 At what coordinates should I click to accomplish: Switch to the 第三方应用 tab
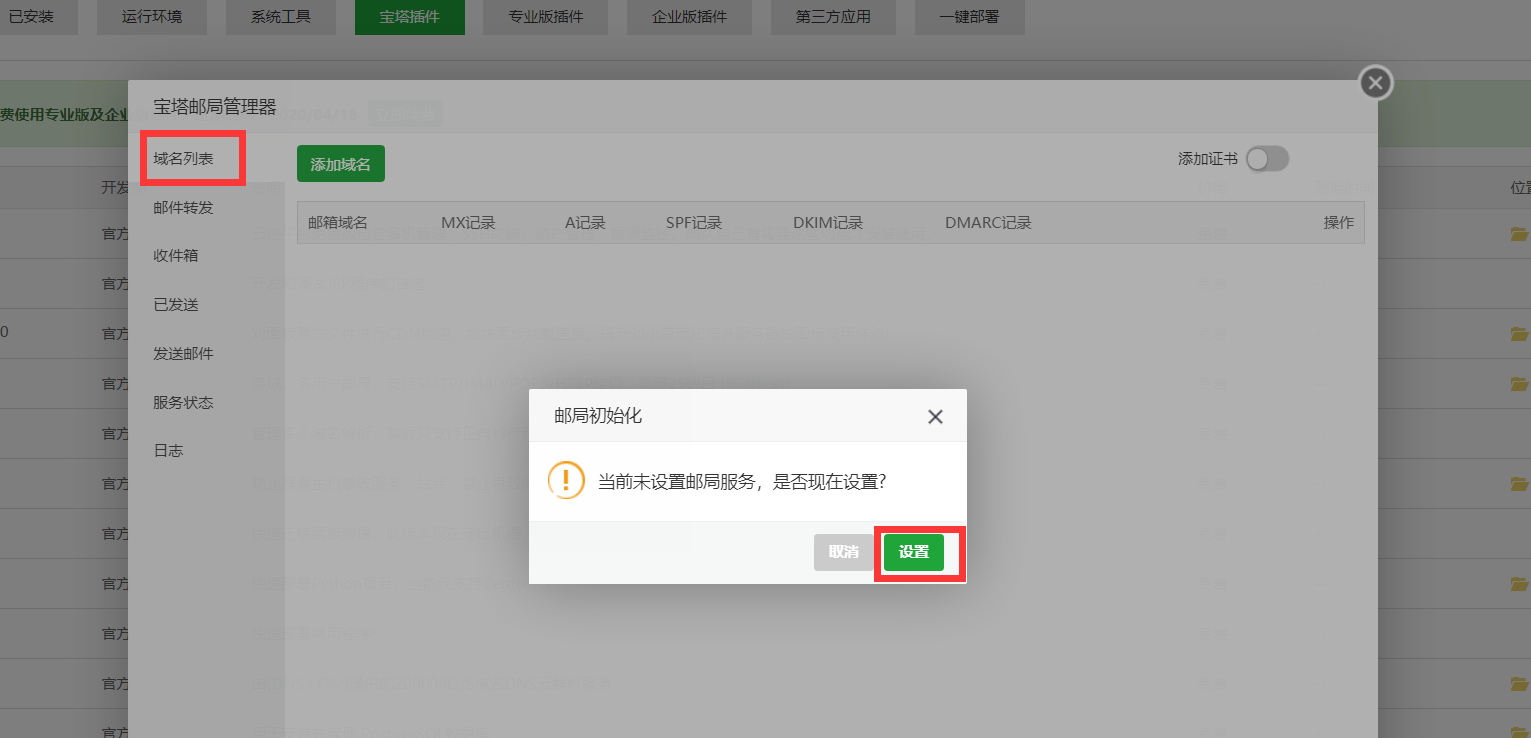click(833, 17)
